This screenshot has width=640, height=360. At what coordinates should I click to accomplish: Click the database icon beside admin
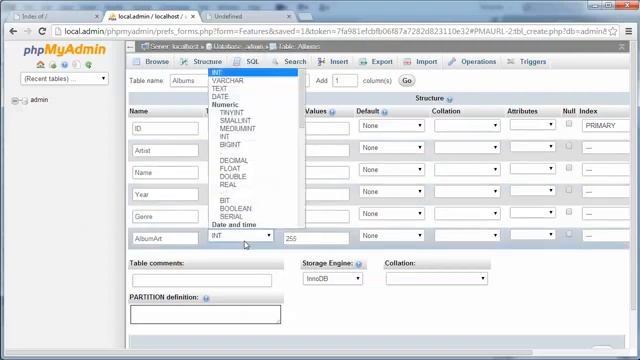[x=24, y=100]
